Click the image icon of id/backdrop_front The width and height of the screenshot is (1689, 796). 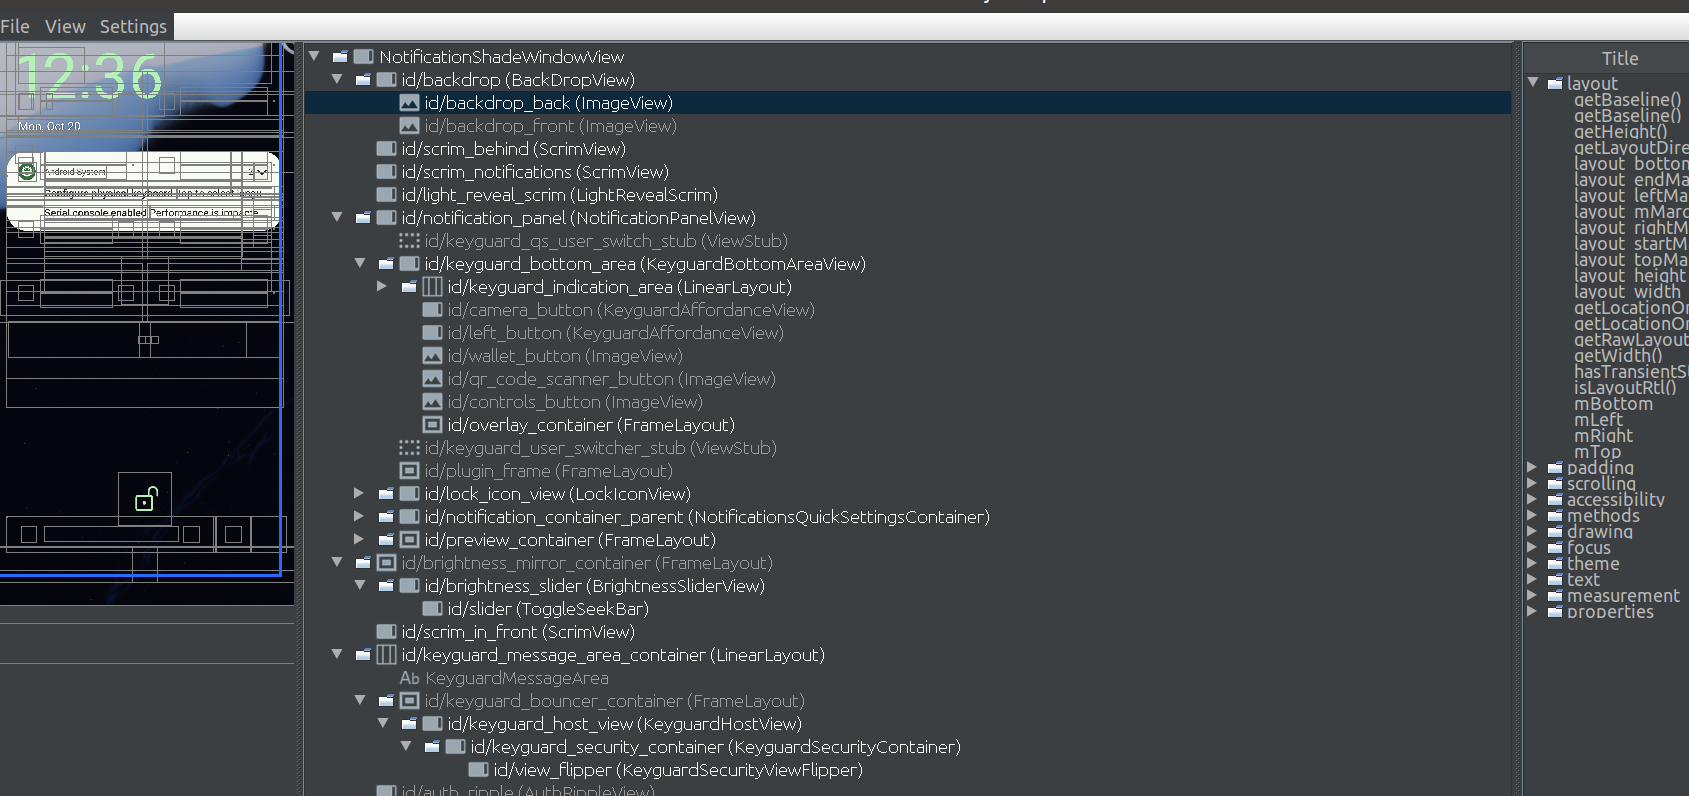tap(409, 126)
